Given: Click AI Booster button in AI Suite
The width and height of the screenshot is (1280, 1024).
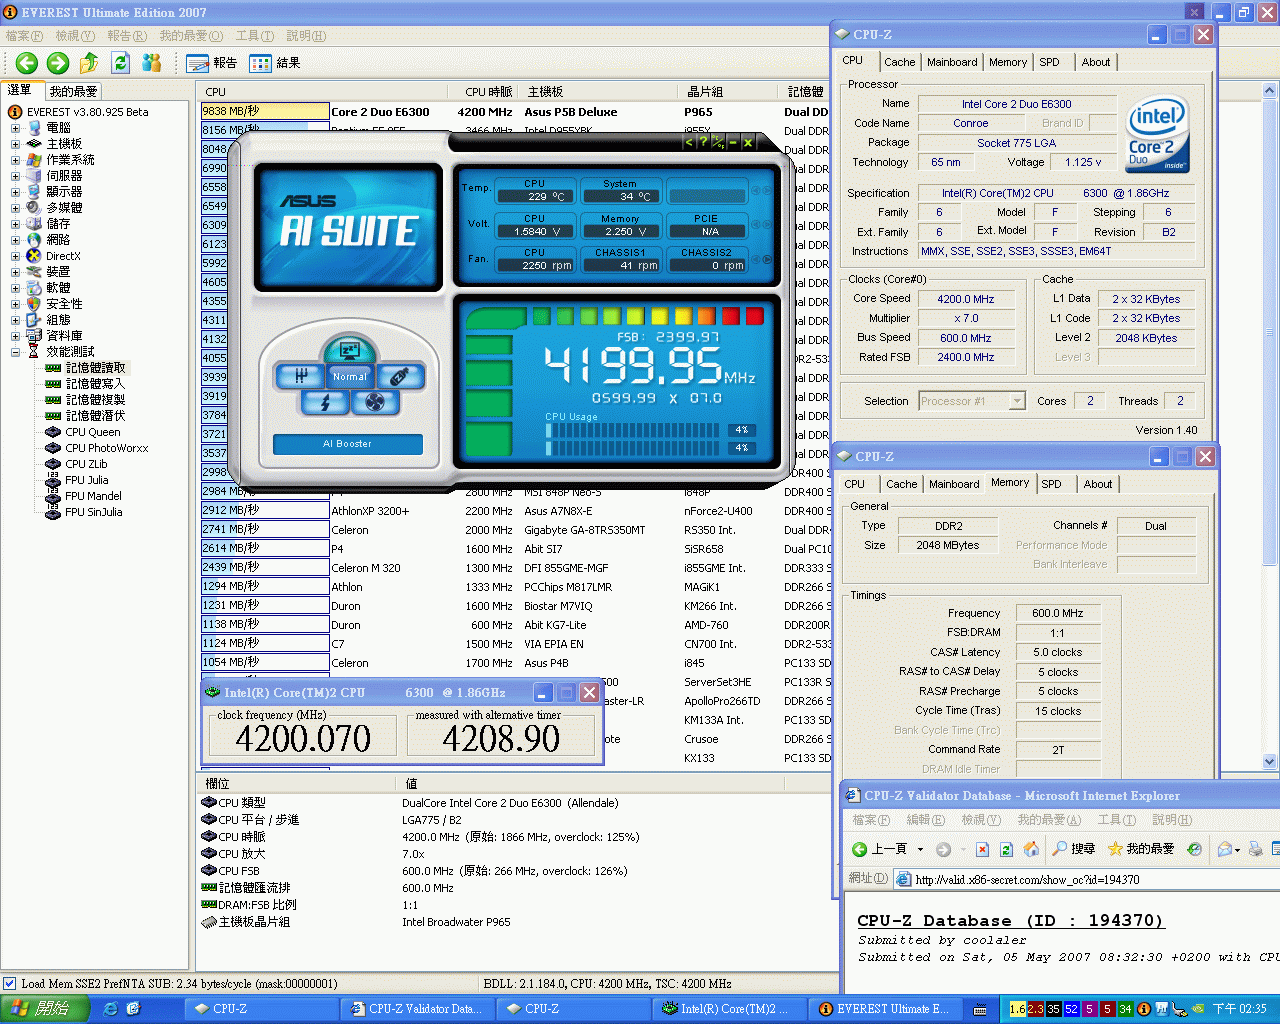Looking at the screenshot, I should 347,444.
